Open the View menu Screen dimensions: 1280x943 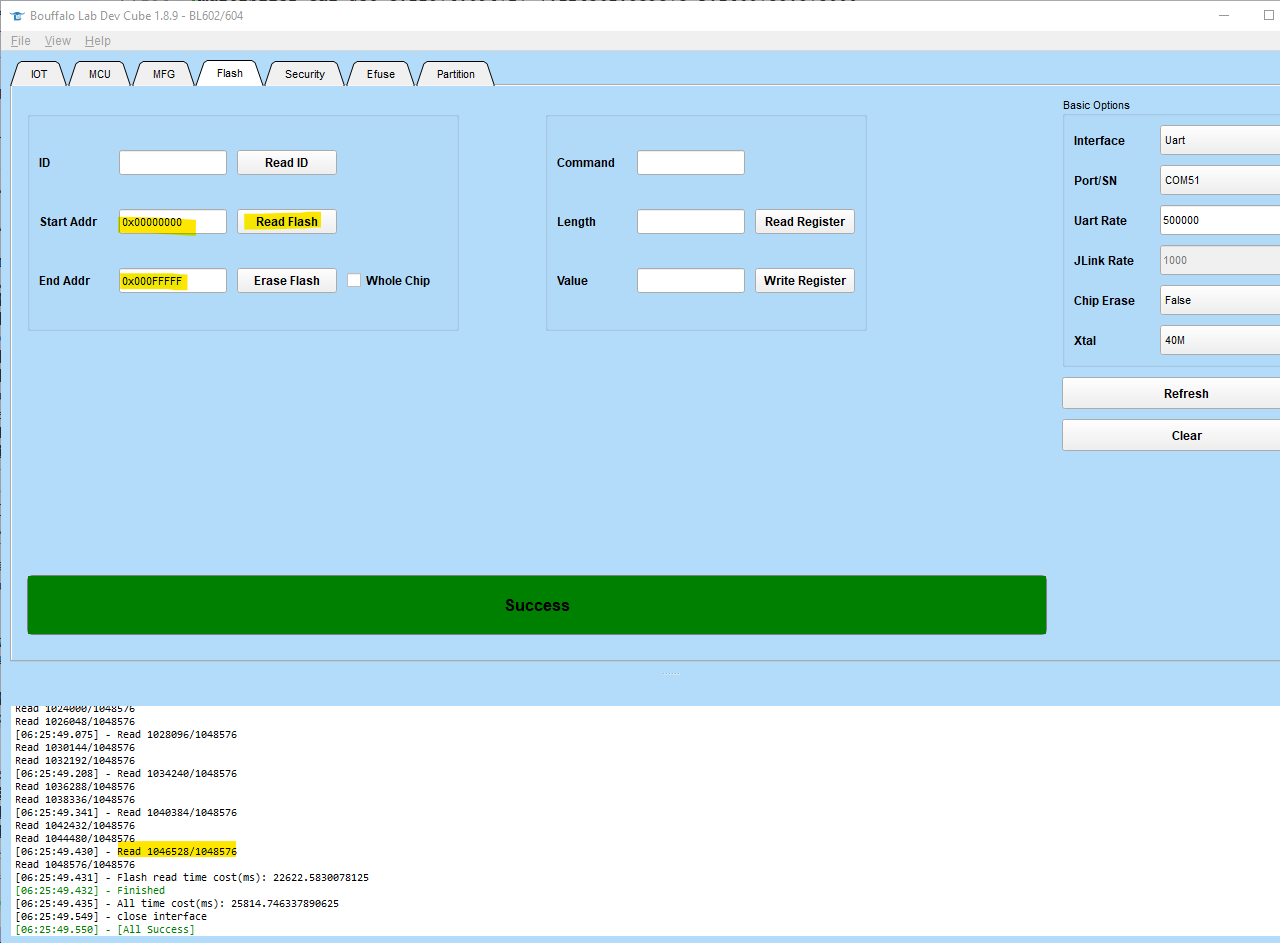[58, 41]
